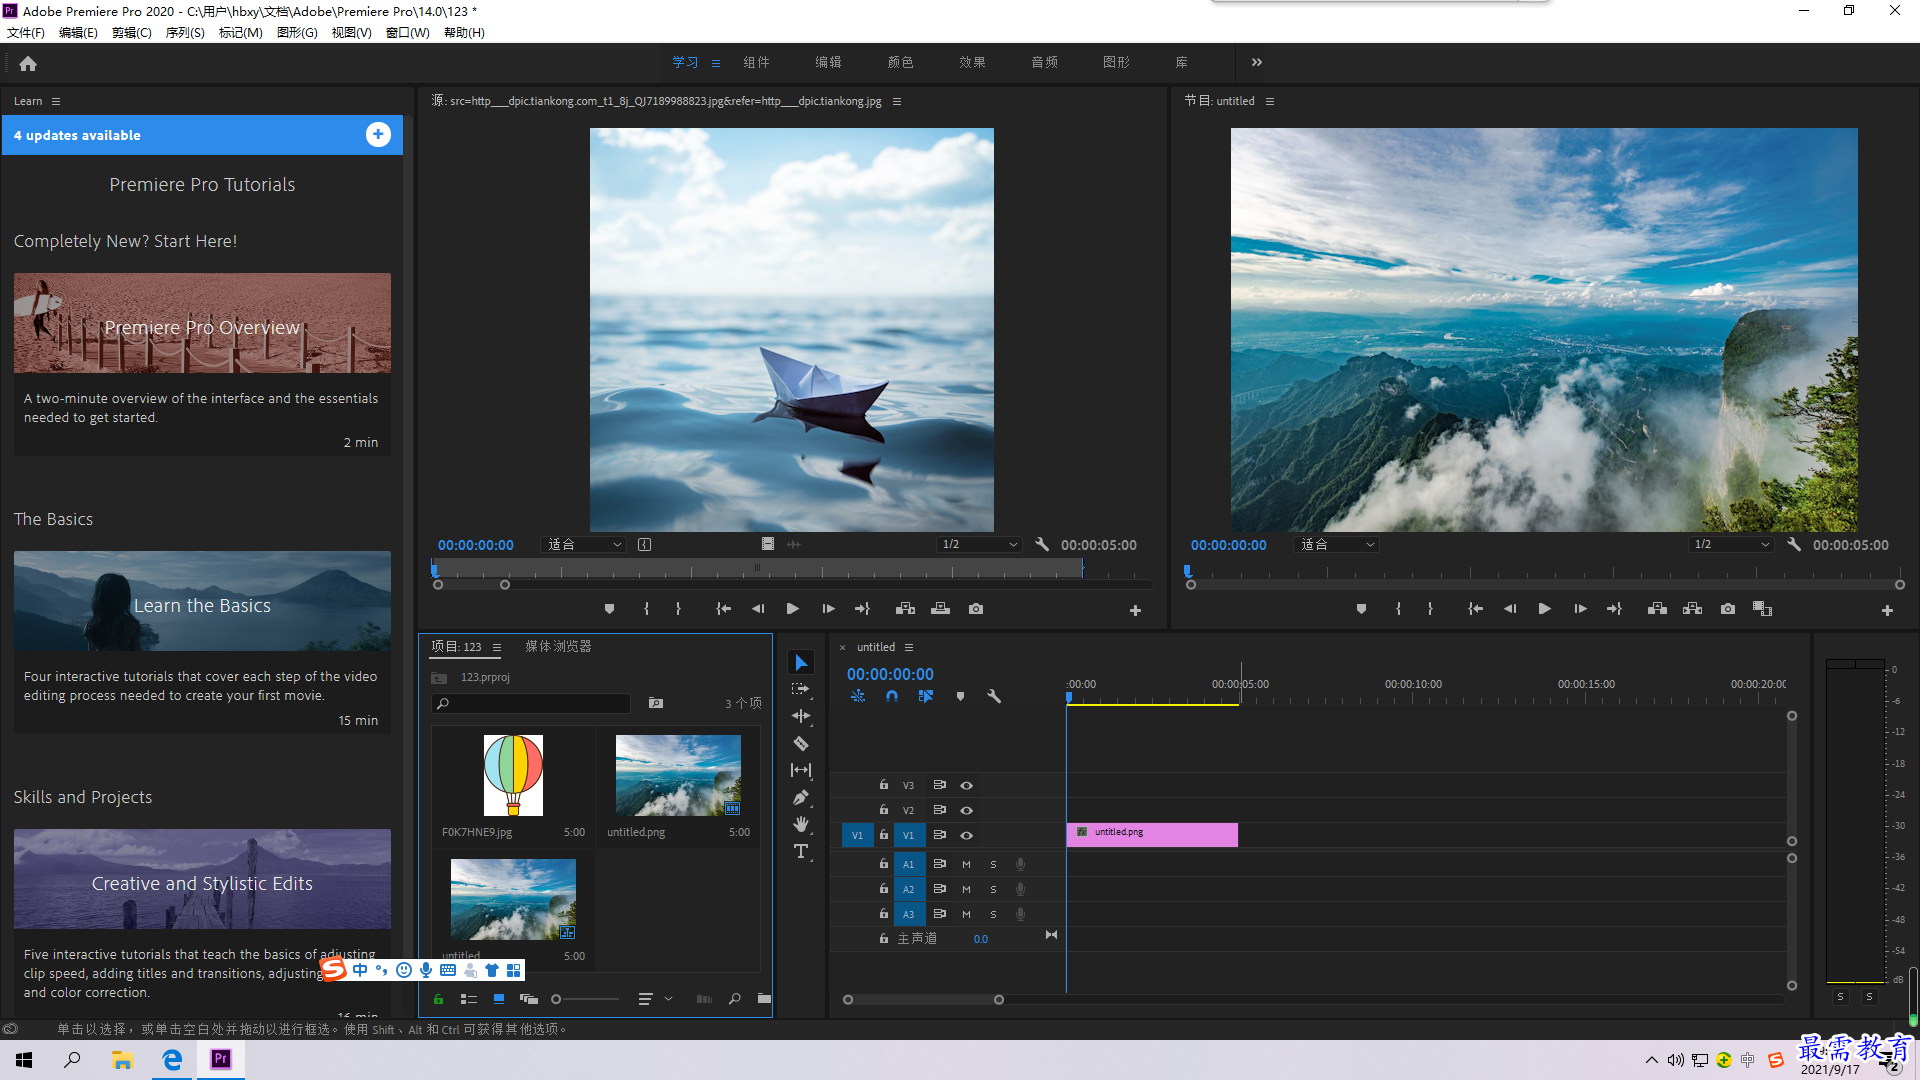1920x1080 pixels.
Task: Click Overwrite button in Source monitor
Action: click(x=941, y=609)
